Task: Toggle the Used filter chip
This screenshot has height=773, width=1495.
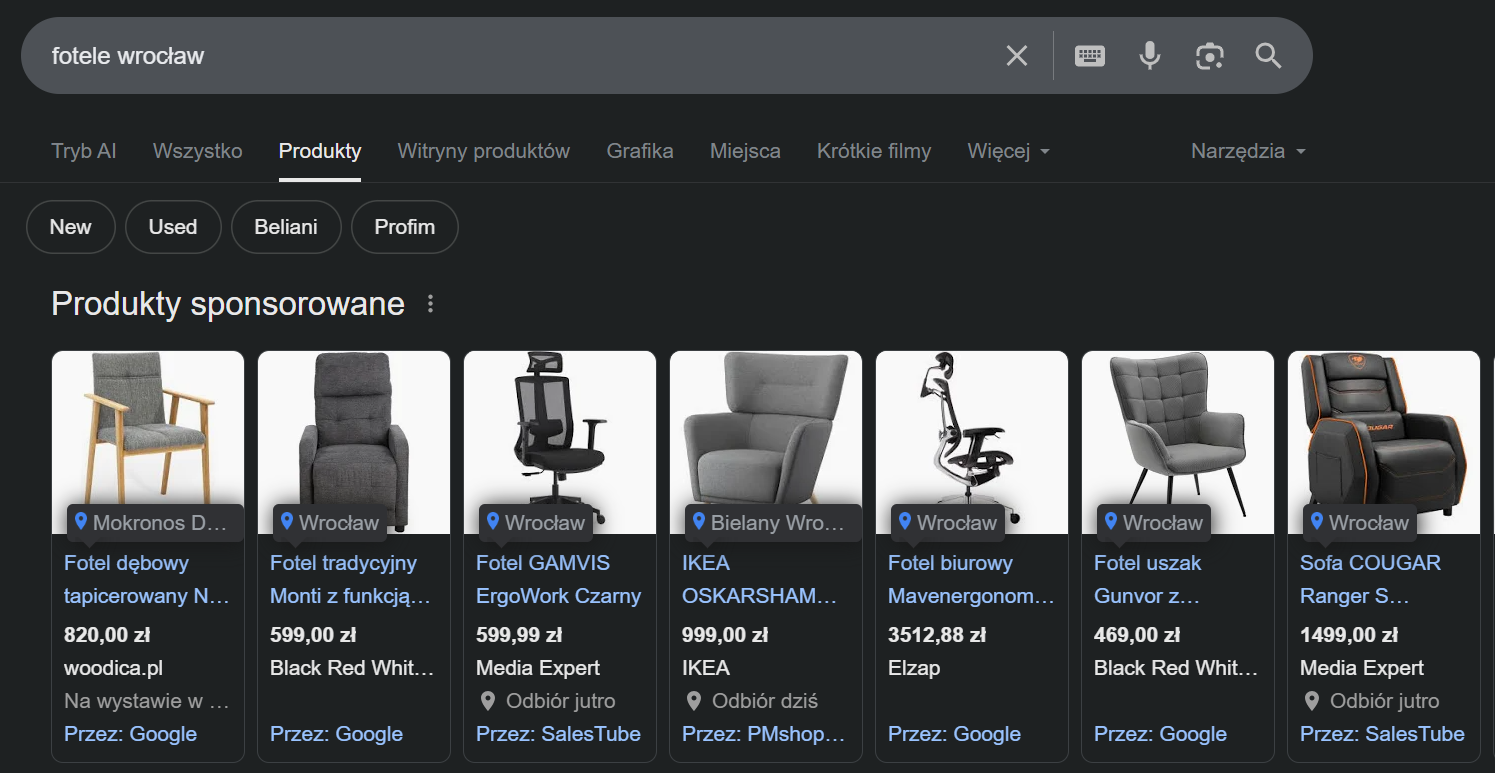Action: (x=173, y=227)
